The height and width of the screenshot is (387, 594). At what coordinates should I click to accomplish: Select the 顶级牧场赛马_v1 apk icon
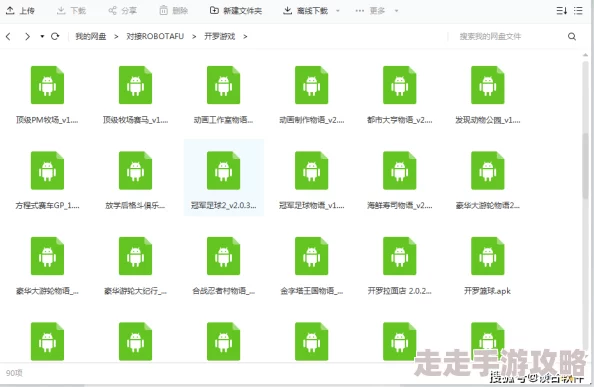[x=135, y=85]
